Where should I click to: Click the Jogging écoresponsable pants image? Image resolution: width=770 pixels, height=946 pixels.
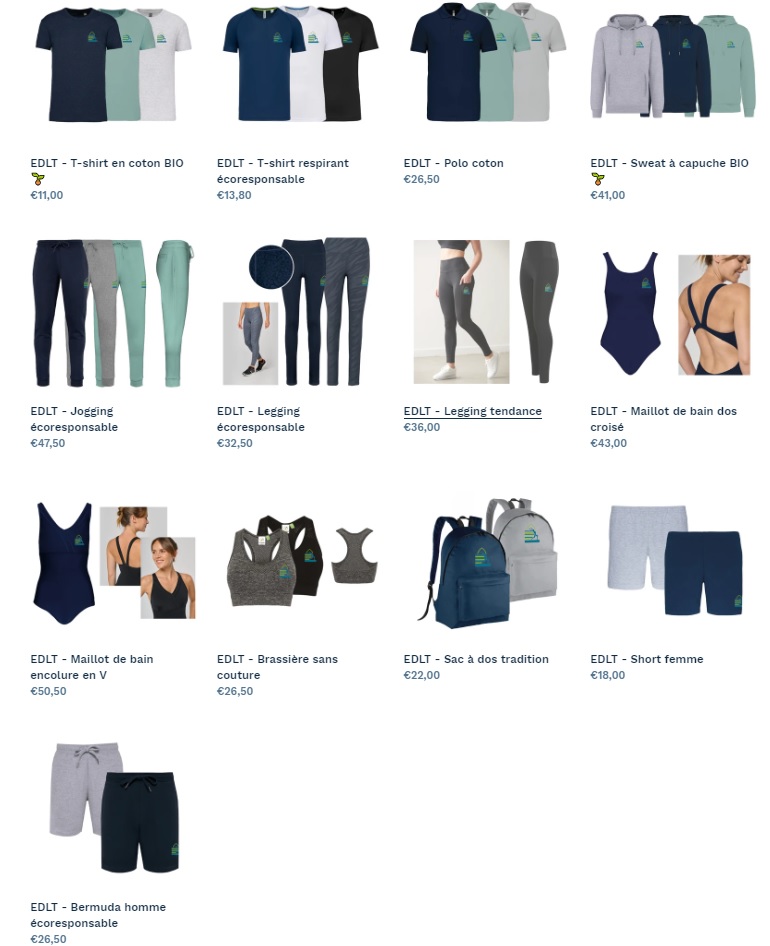point(113,313)
